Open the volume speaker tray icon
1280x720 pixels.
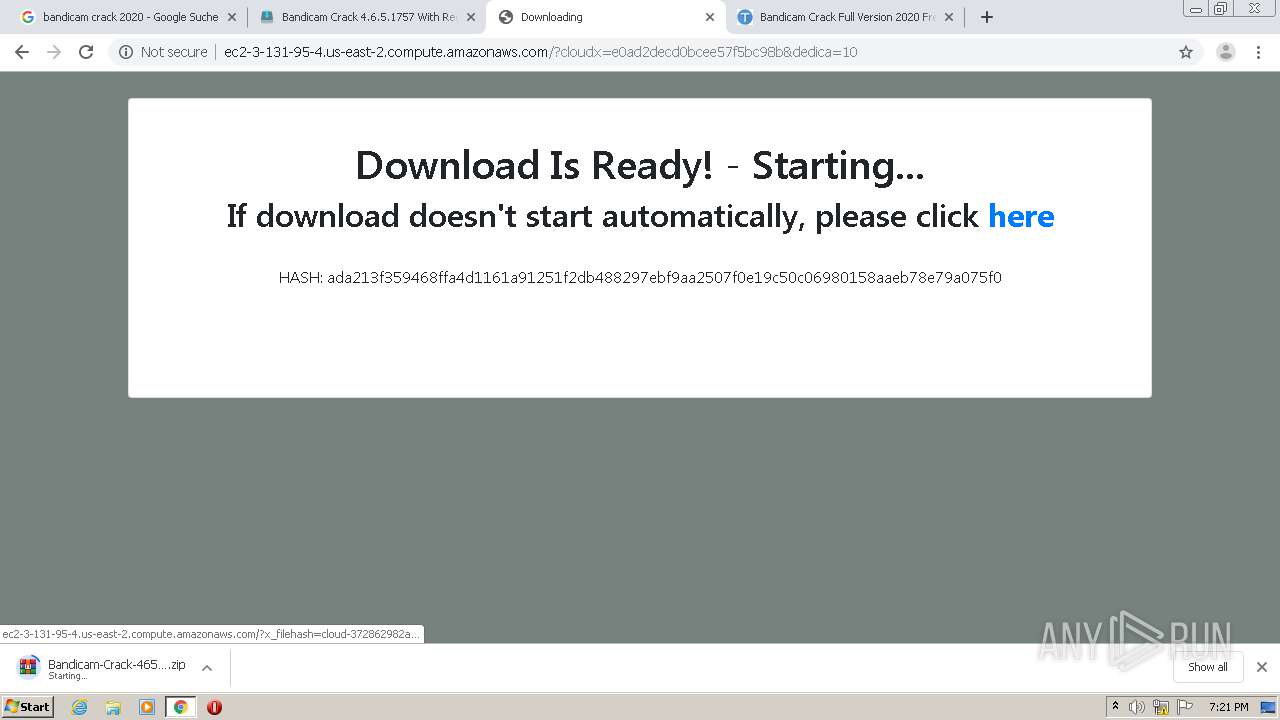pos(1137,707)
